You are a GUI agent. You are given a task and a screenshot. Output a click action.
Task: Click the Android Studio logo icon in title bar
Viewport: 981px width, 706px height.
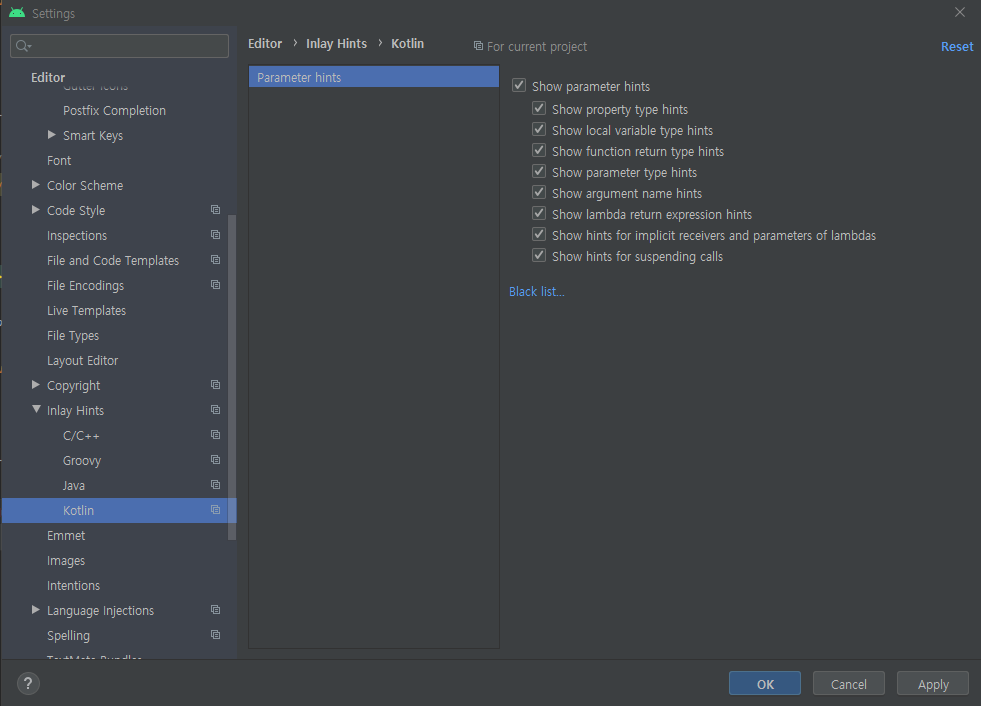click(x=17, y=13)
